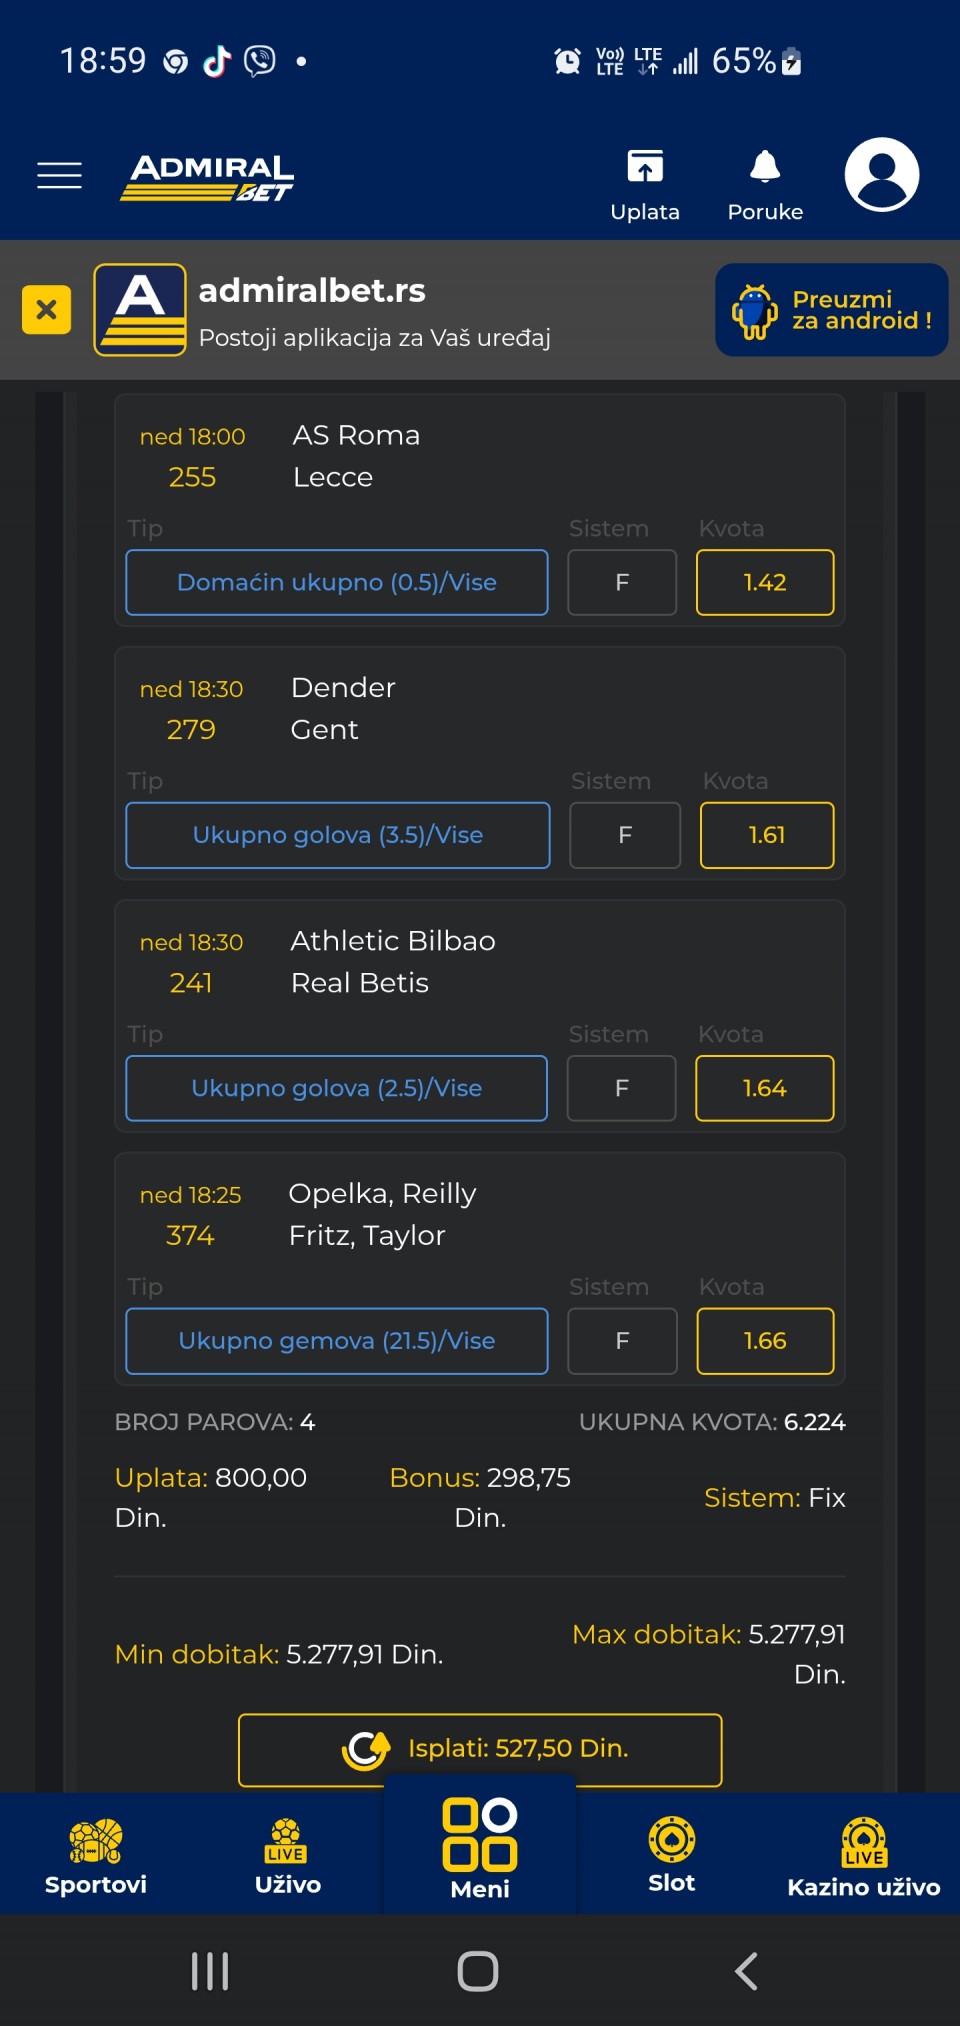960x2026 pixels.
Task: Open Sportovi tab in bottom bar
Action: (96, 1856)
